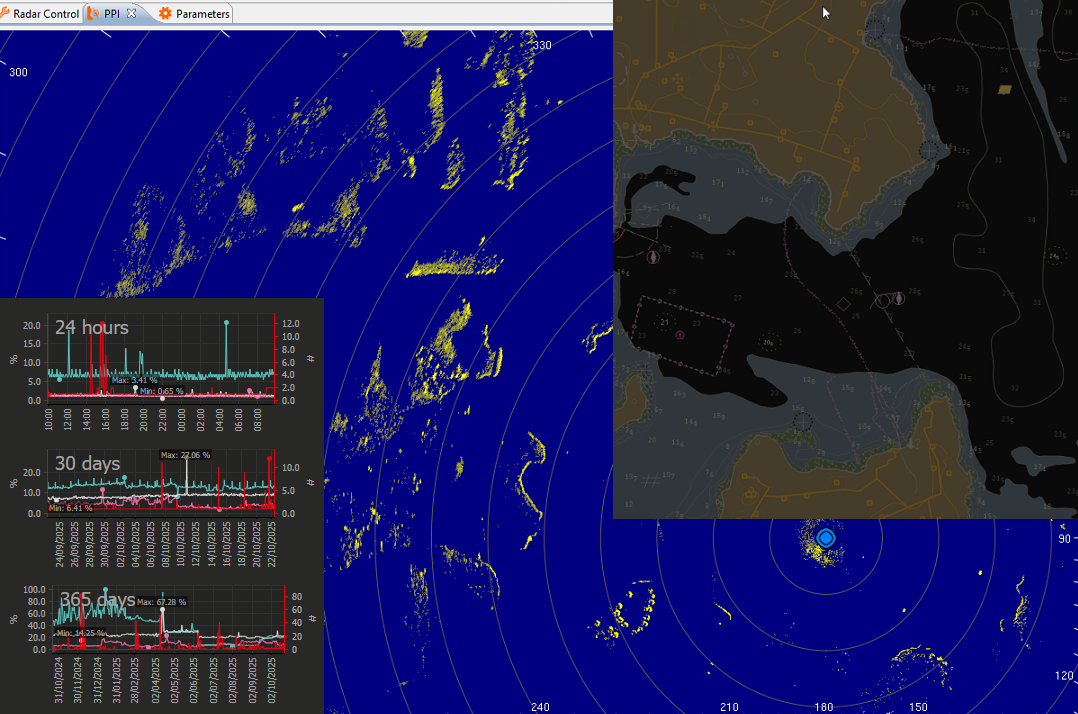Click the circled 24 depth marker
Viewport: 1078px width, 714px height.
[1054, 256]
